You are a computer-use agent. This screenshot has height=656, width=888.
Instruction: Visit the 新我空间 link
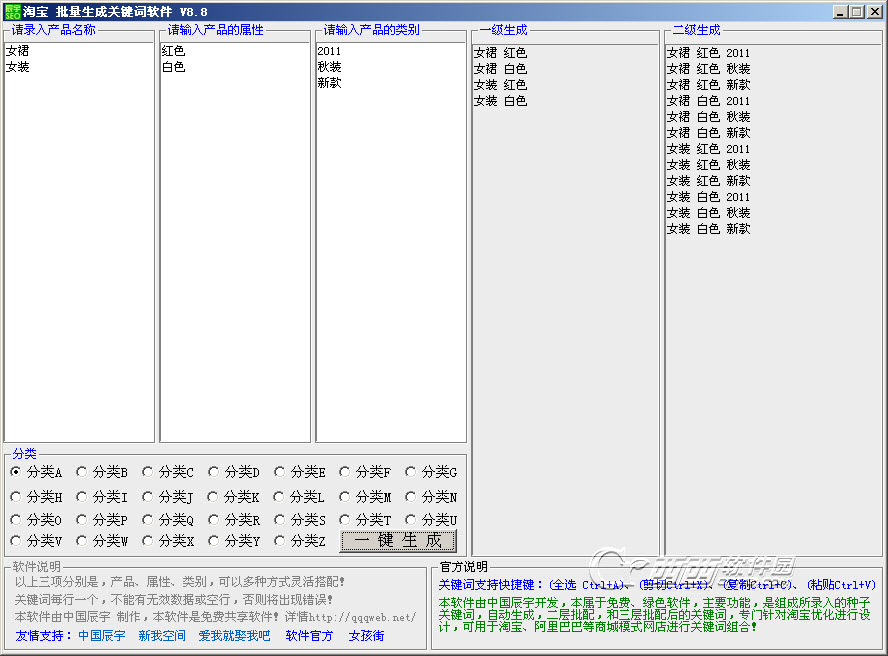pos(162,636)
